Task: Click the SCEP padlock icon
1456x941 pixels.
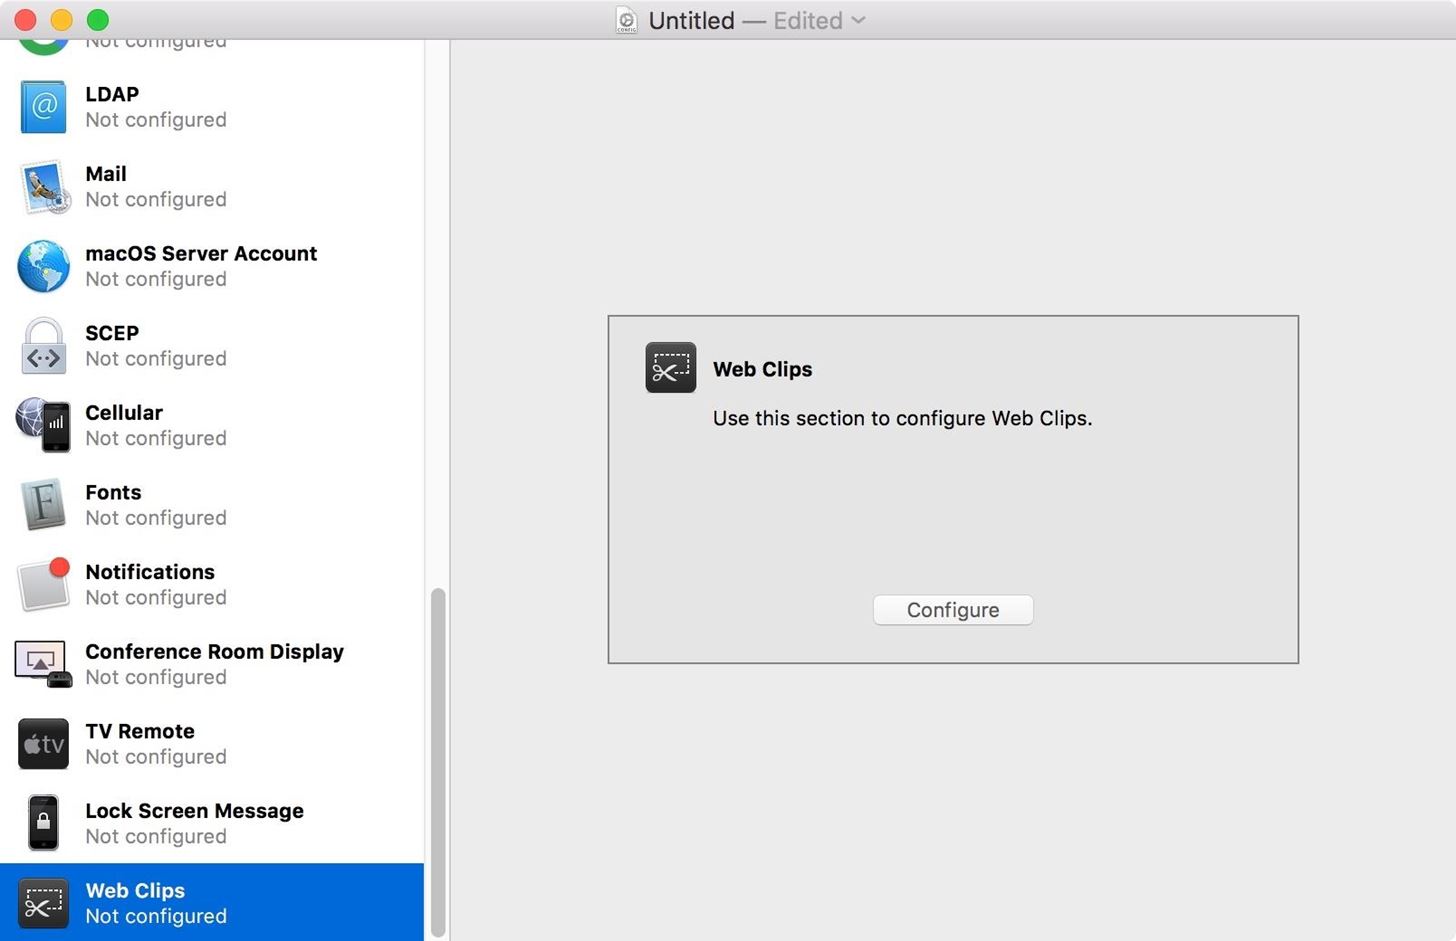Action: click(43, 345)
